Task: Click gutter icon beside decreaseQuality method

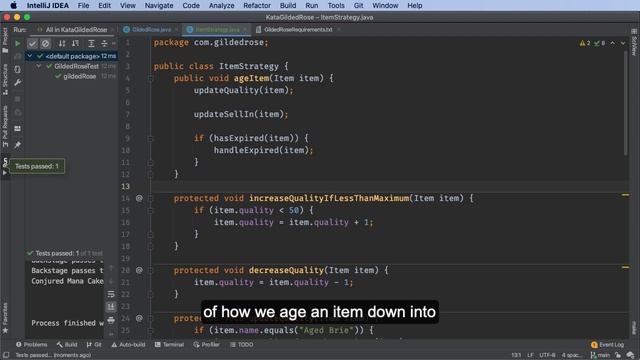Action: coord(139,270)
